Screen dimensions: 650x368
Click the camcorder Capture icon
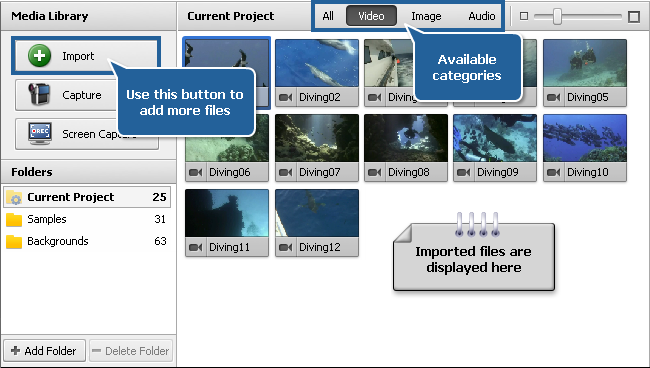click(39, 94)
